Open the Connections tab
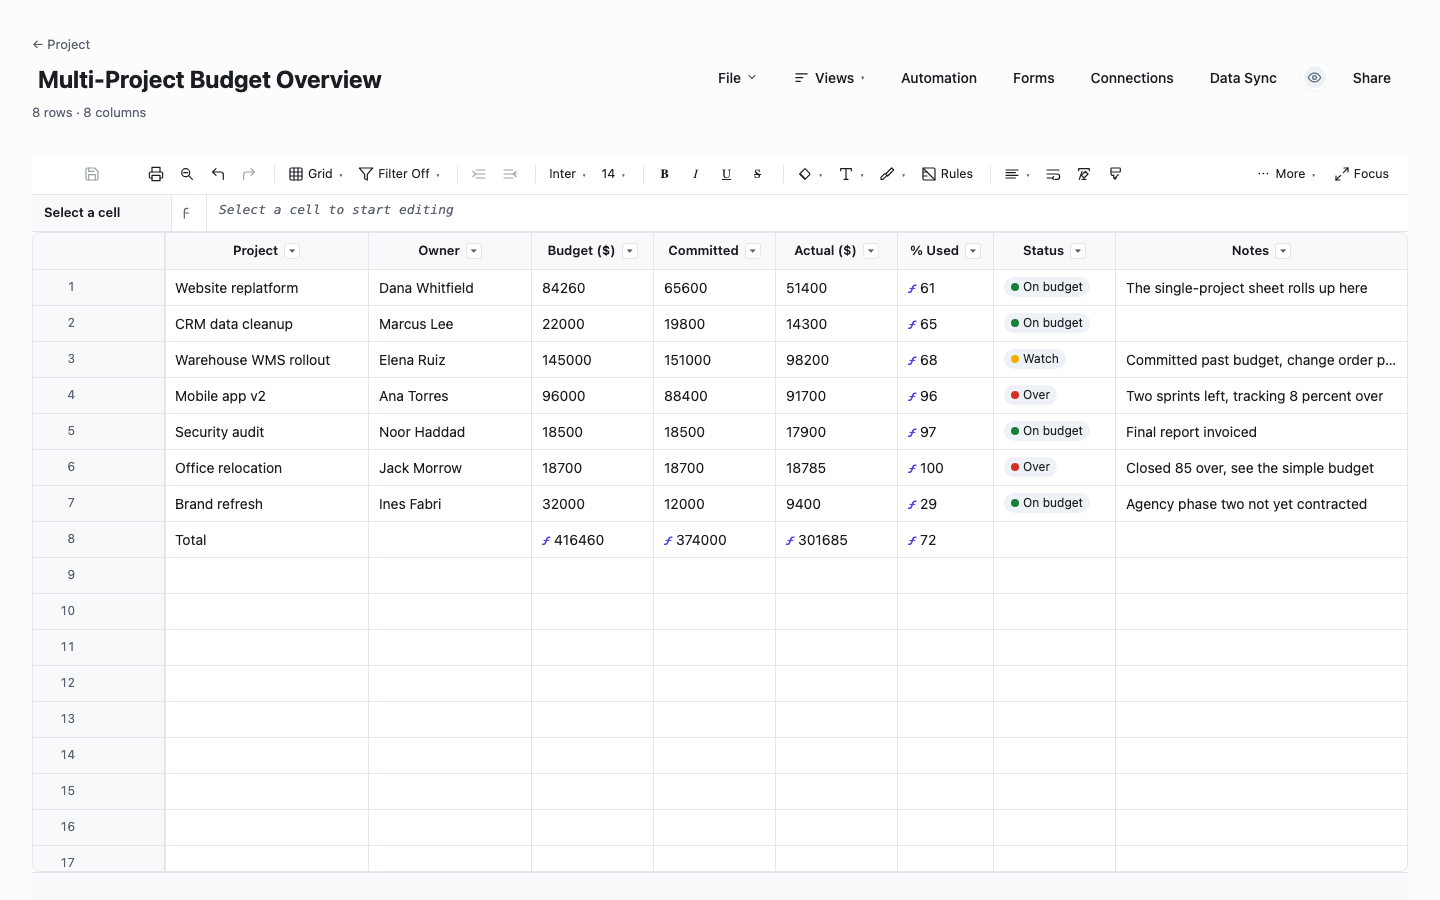This screenshot has width=1440, height=900. pos(1132,78)
